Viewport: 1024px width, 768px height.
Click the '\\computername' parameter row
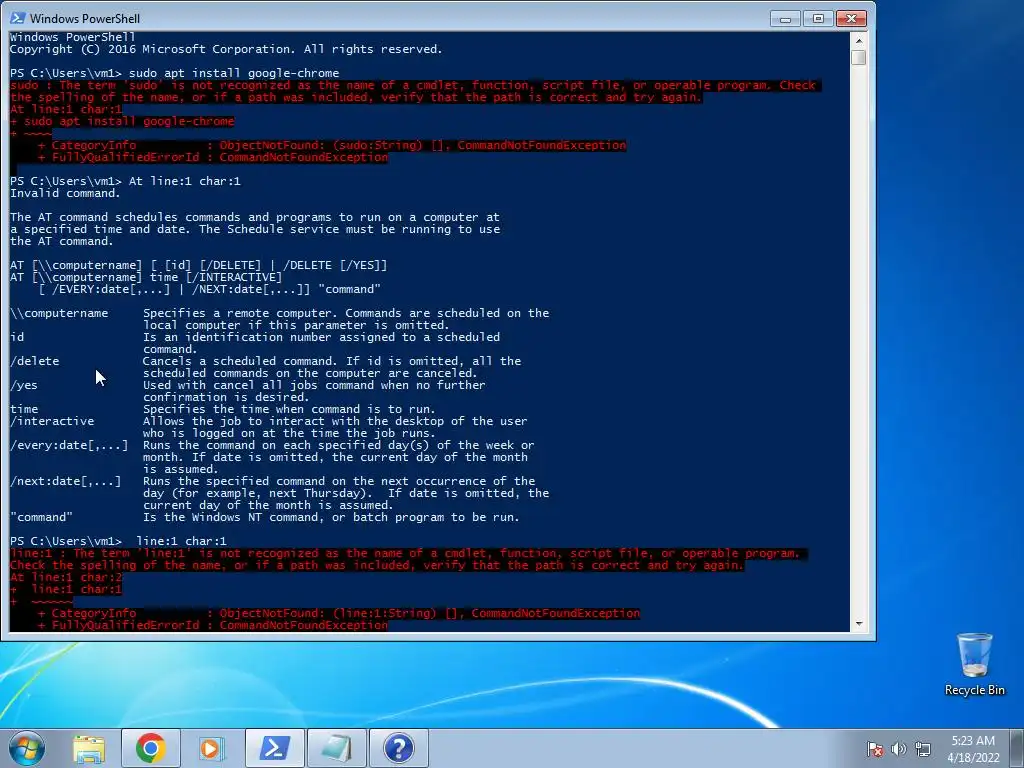click(x=280, y=319)
